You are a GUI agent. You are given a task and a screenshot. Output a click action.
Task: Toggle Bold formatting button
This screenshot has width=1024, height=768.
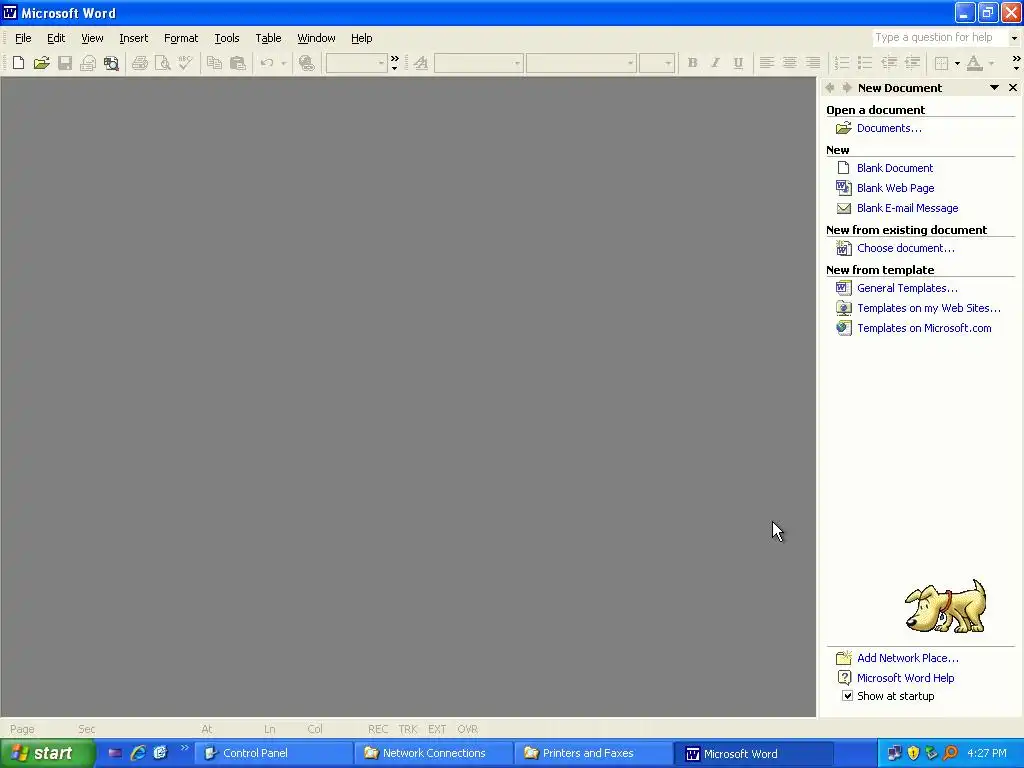[692, 63]
